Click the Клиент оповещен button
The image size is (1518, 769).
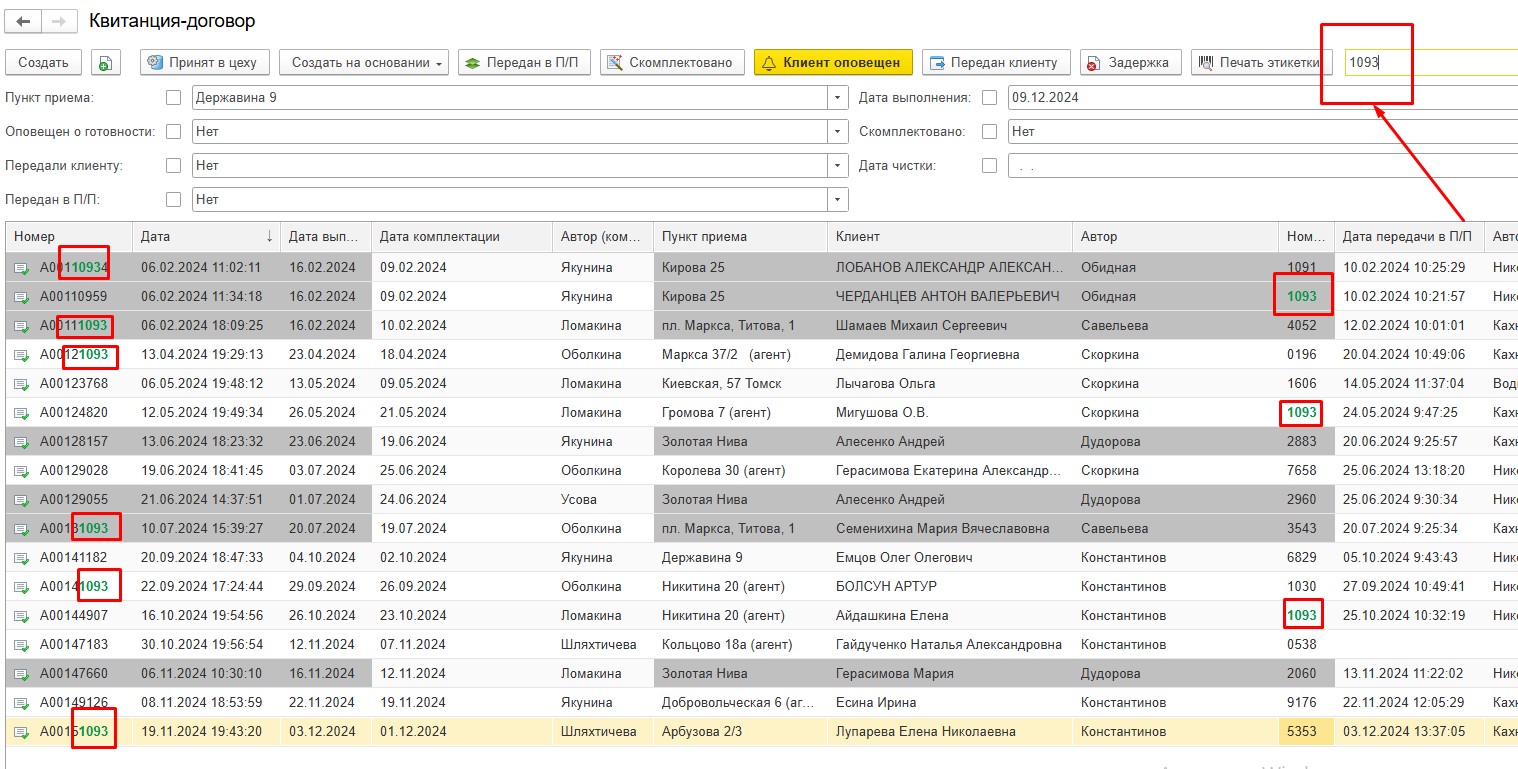tap(833, 62)
